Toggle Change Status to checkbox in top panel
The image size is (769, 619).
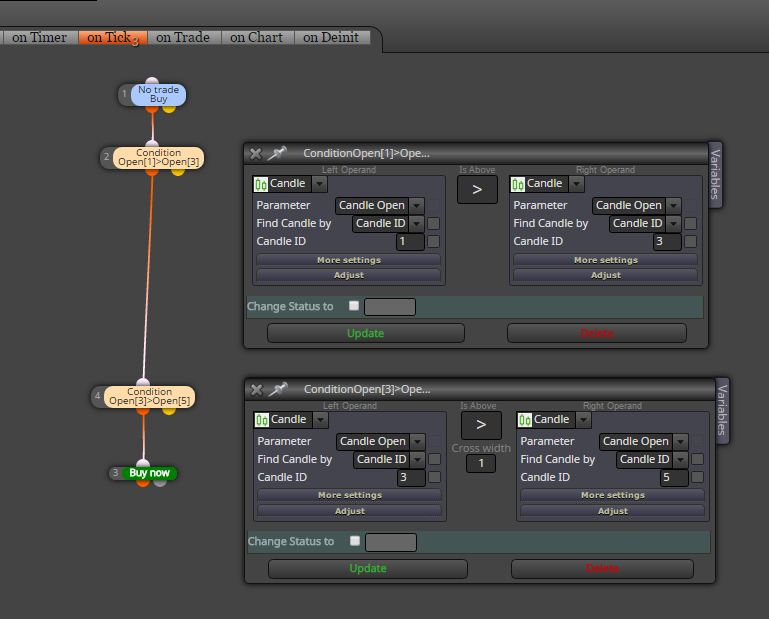(354, 306)
